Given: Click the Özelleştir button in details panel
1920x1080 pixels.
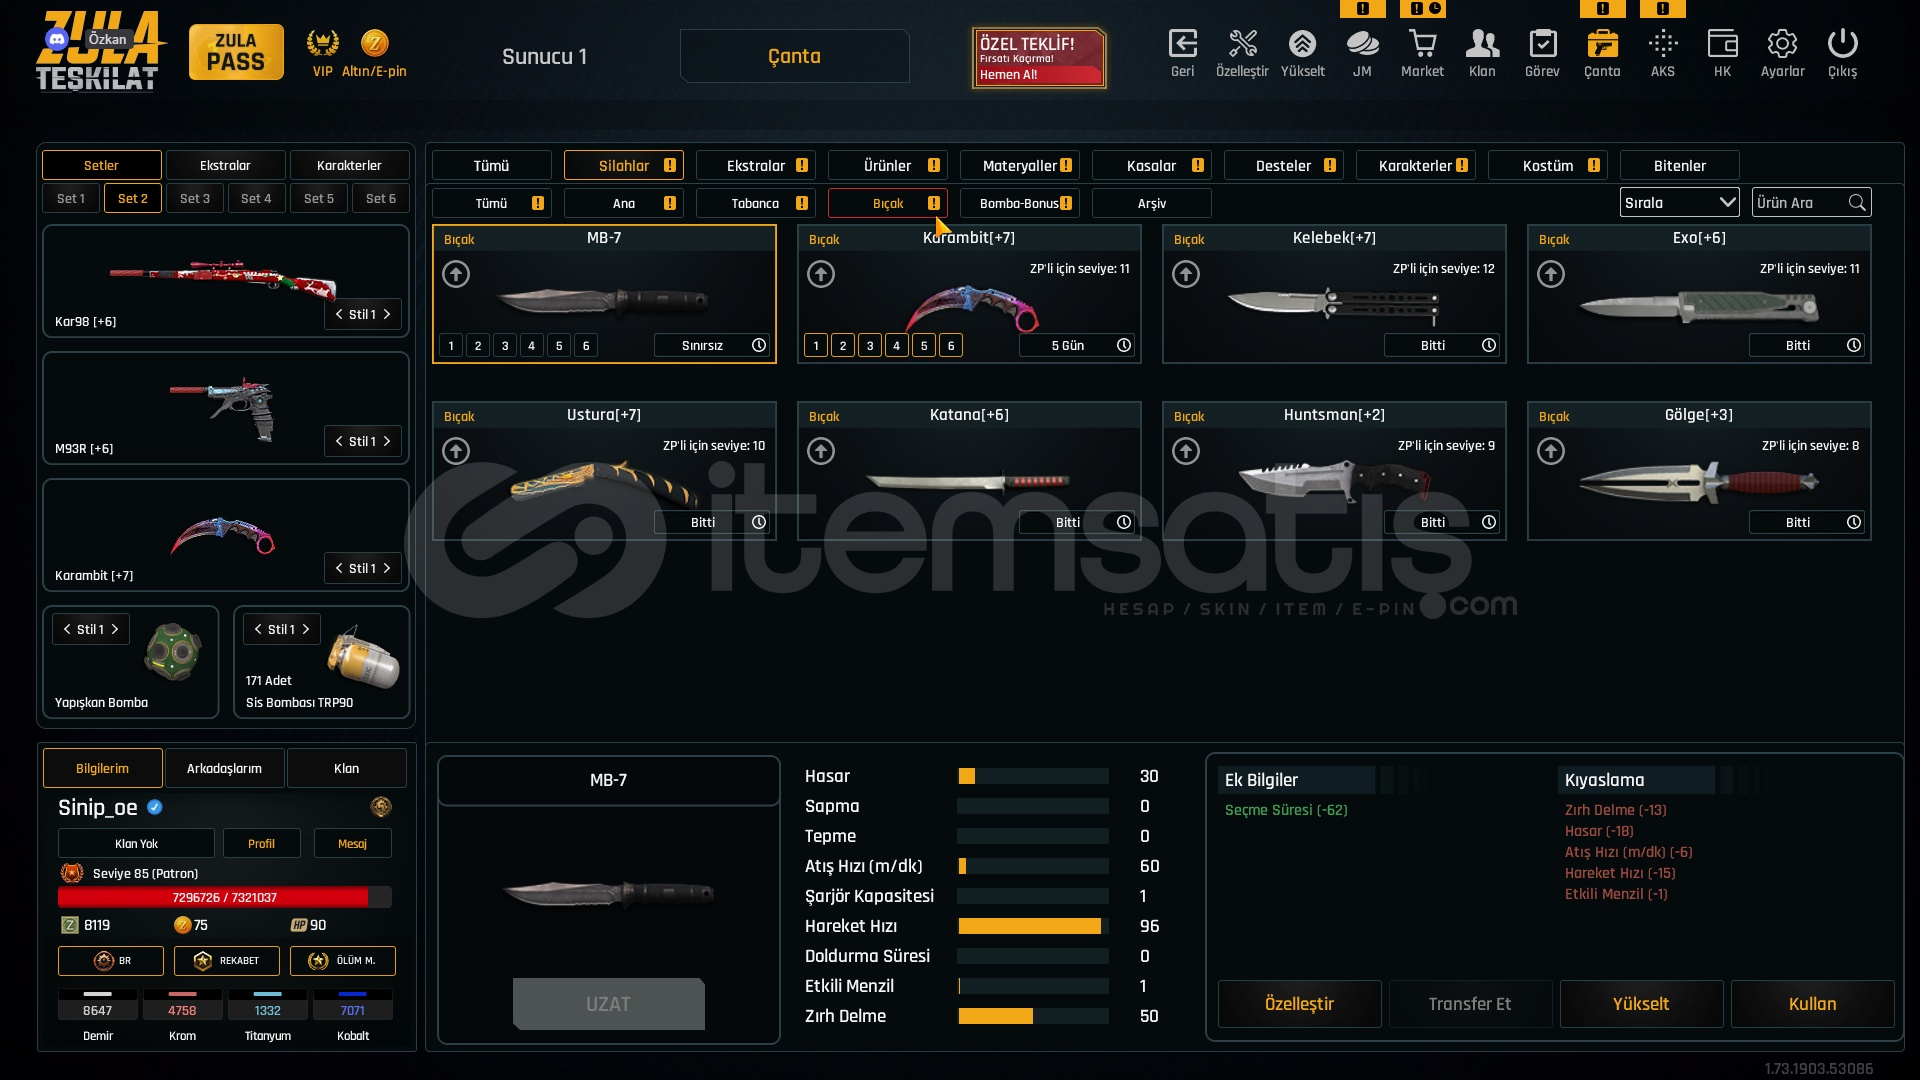Looking at the screenshot, I should (x=1299, y=1004).
